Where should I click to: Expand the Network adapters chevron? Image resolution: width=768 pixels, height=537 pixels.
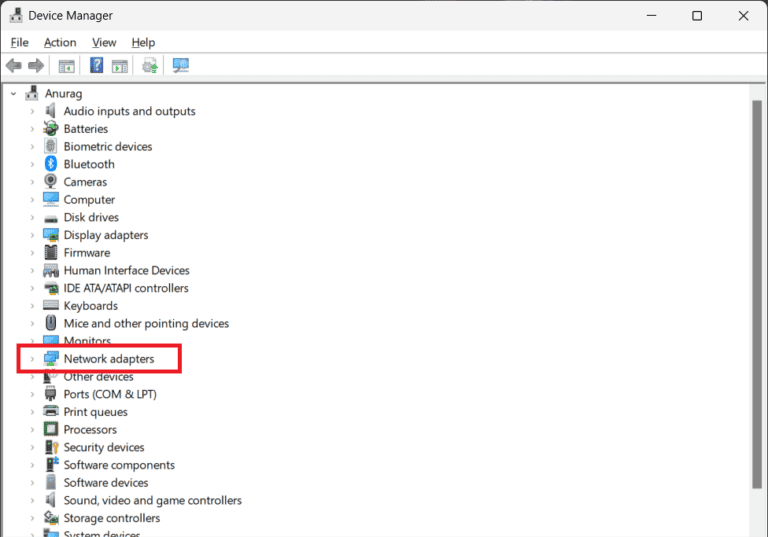pyautogui.click(x=32, y=359)
